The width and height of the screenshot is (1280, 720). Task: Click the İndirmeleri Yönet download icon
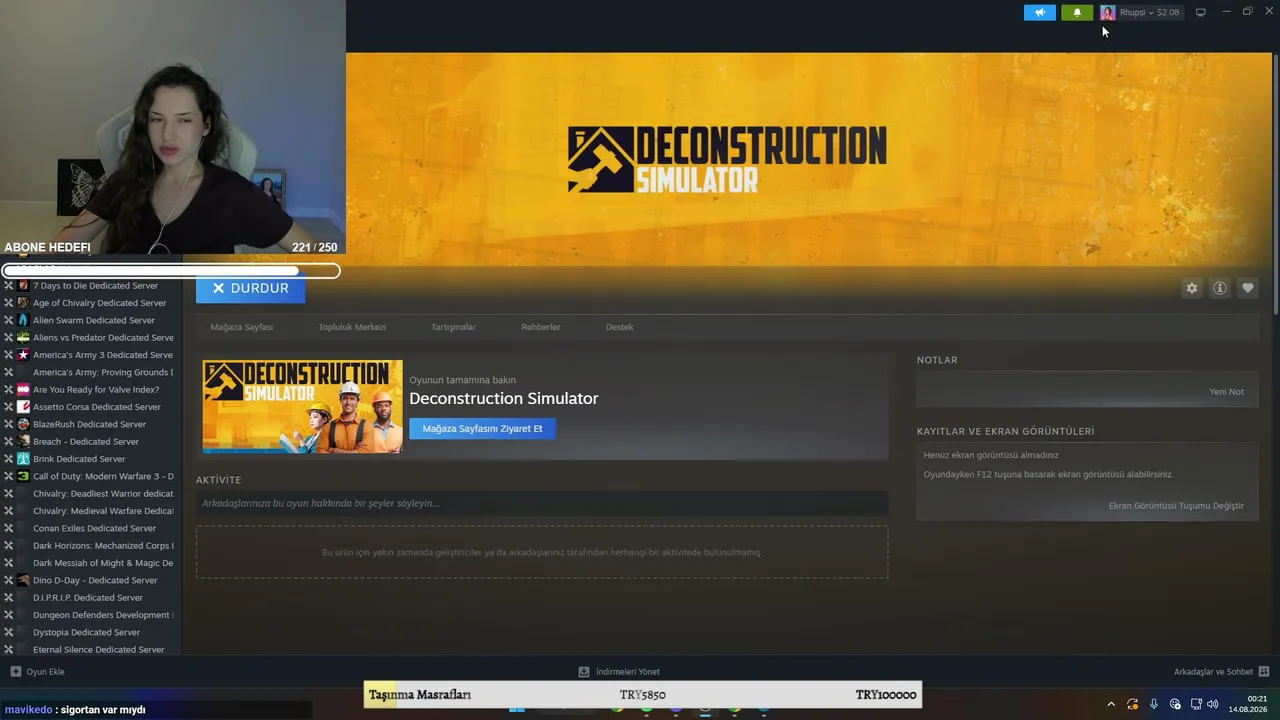click(584, 672)
